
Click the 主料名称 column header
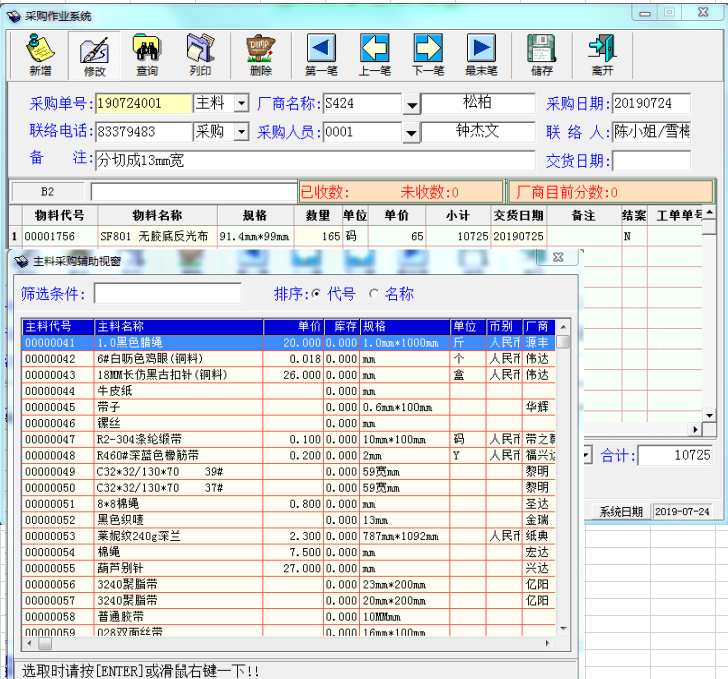[x=178, y=327]
